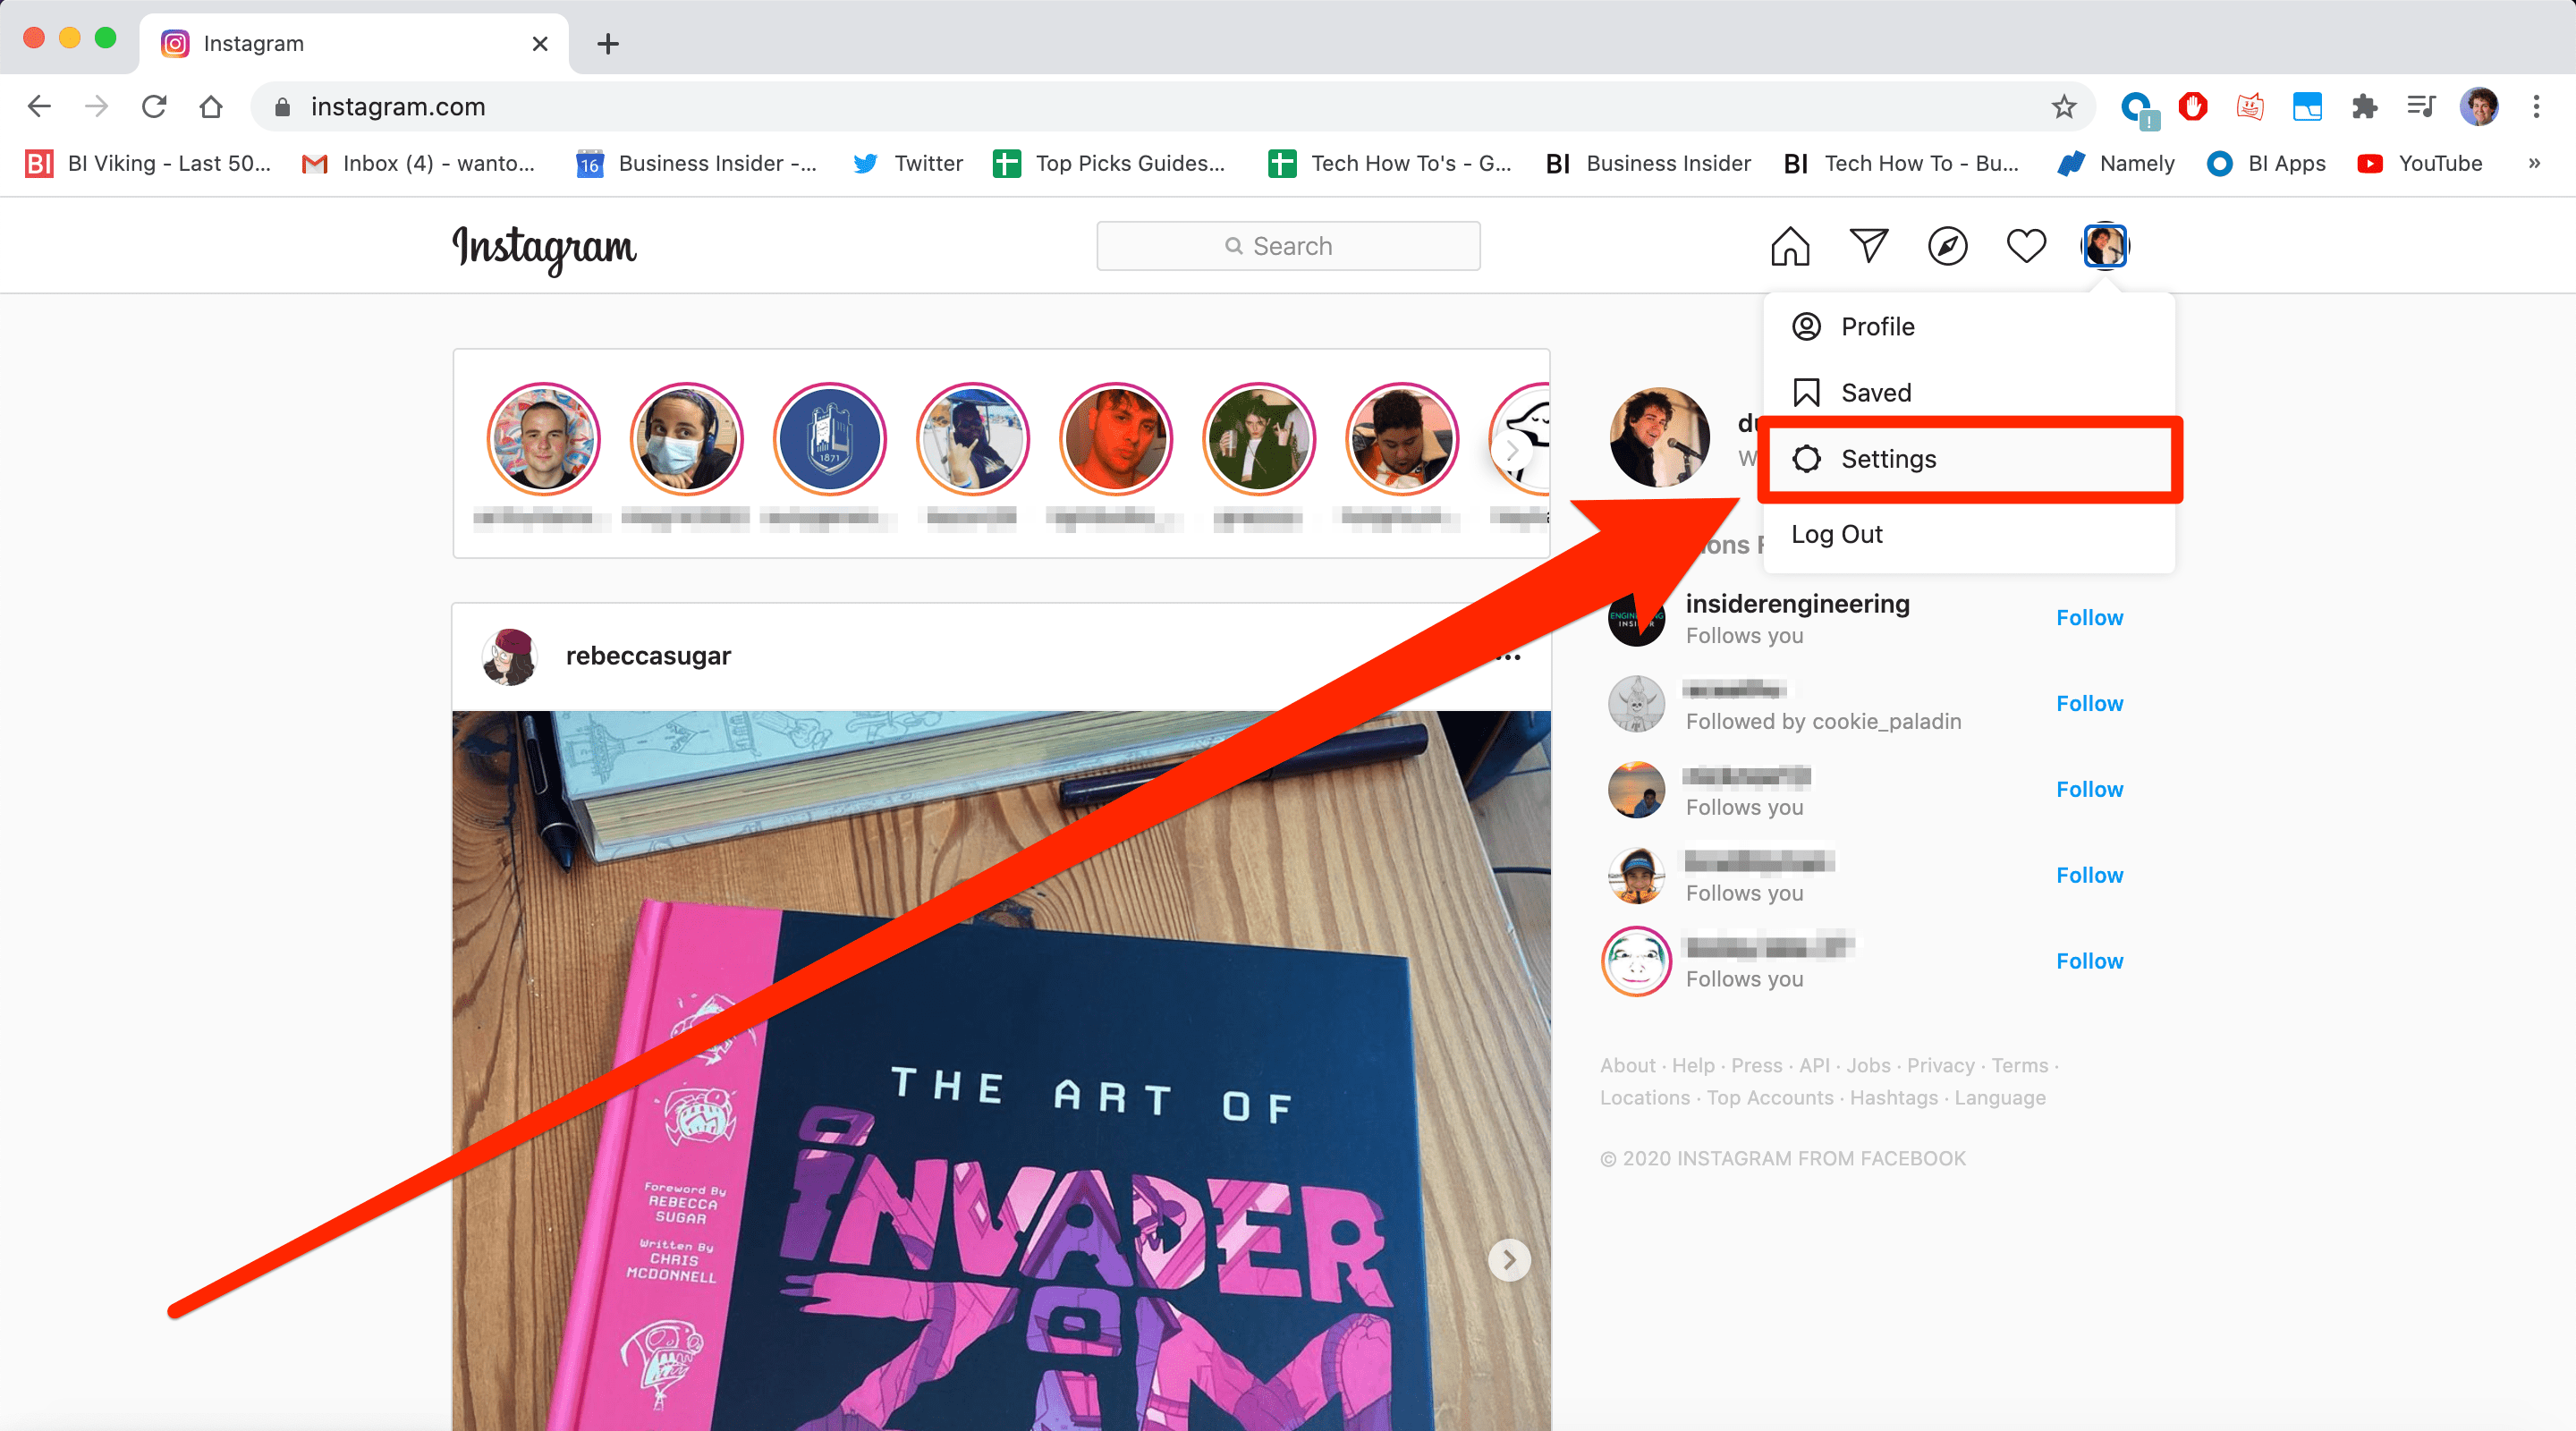The image size is (2576, 1431).
Task: Click the Instagram logo
Action: 544,247
